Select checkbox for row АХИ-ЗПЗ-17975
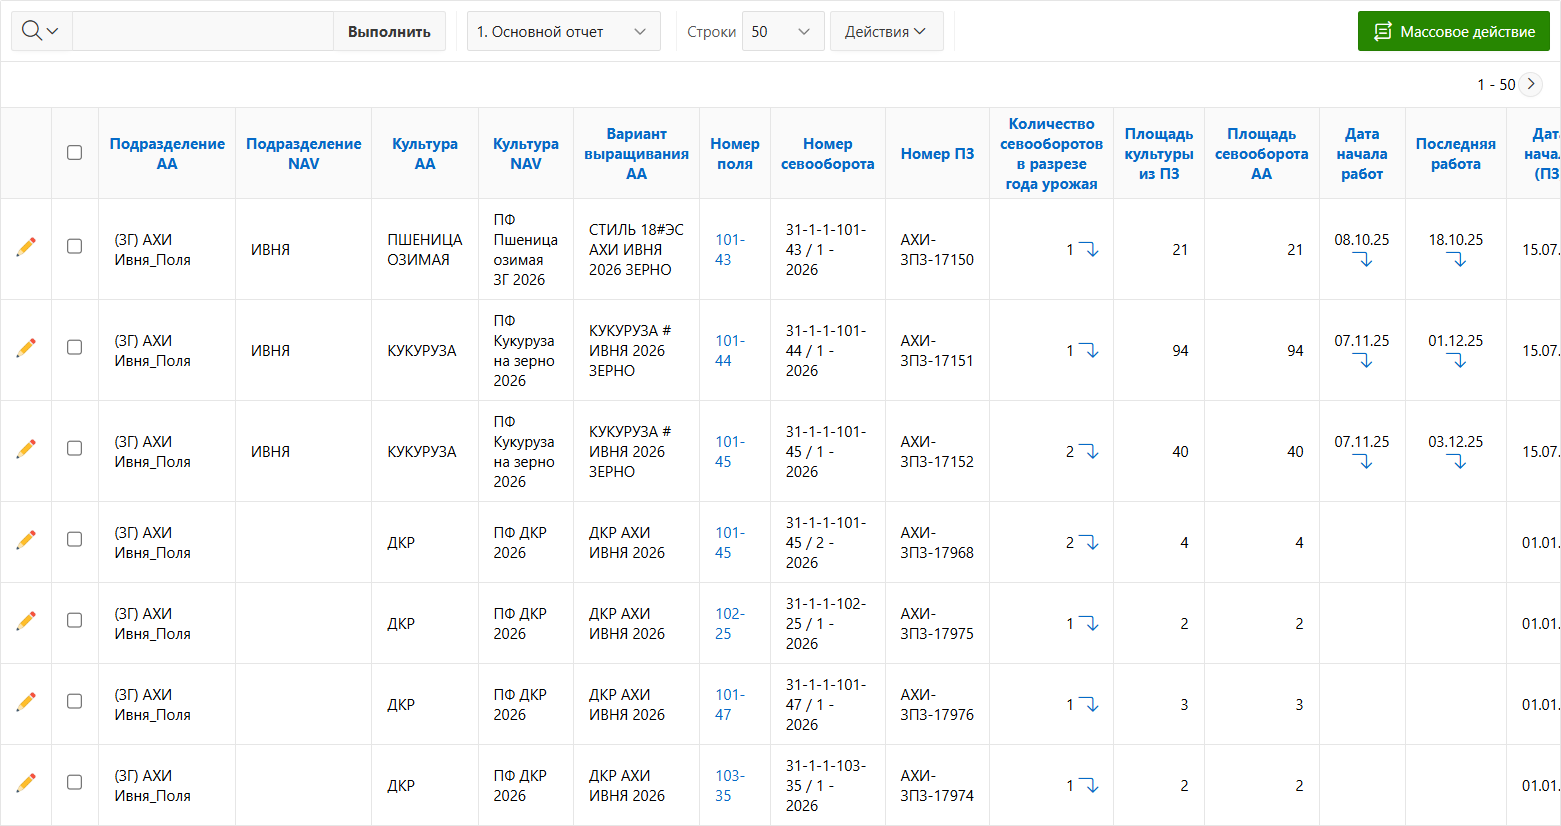1561x826 pixels. (x=74, y=620)
